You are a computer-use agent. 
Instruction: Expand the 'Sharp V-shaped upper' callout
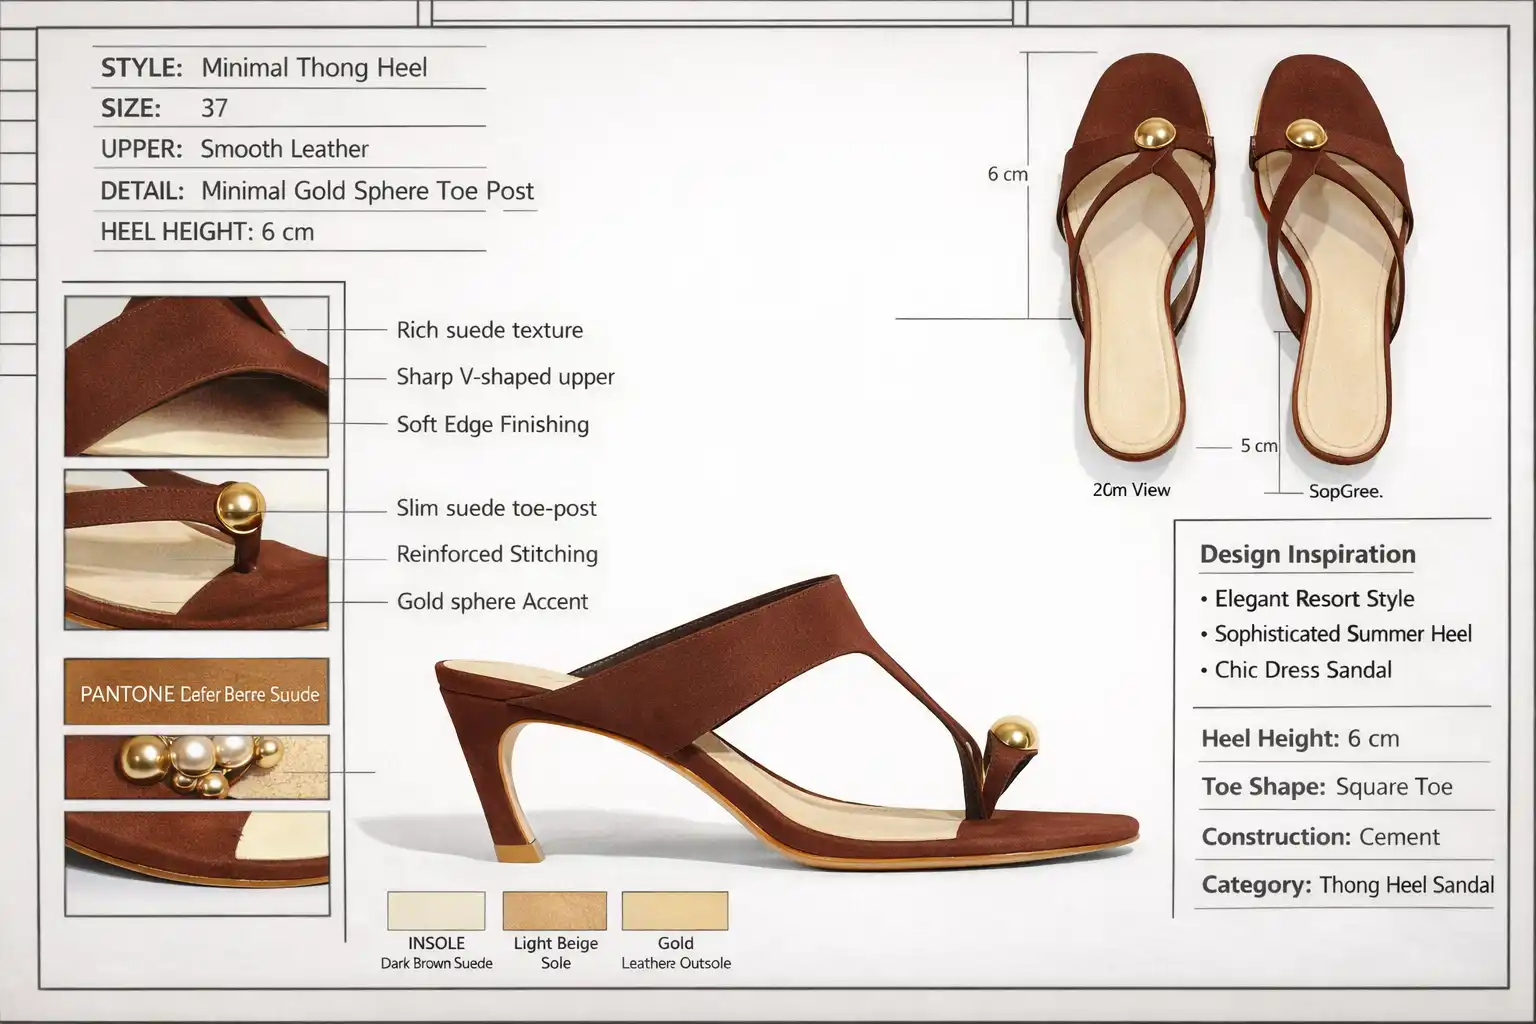click(x=504, y=377)
